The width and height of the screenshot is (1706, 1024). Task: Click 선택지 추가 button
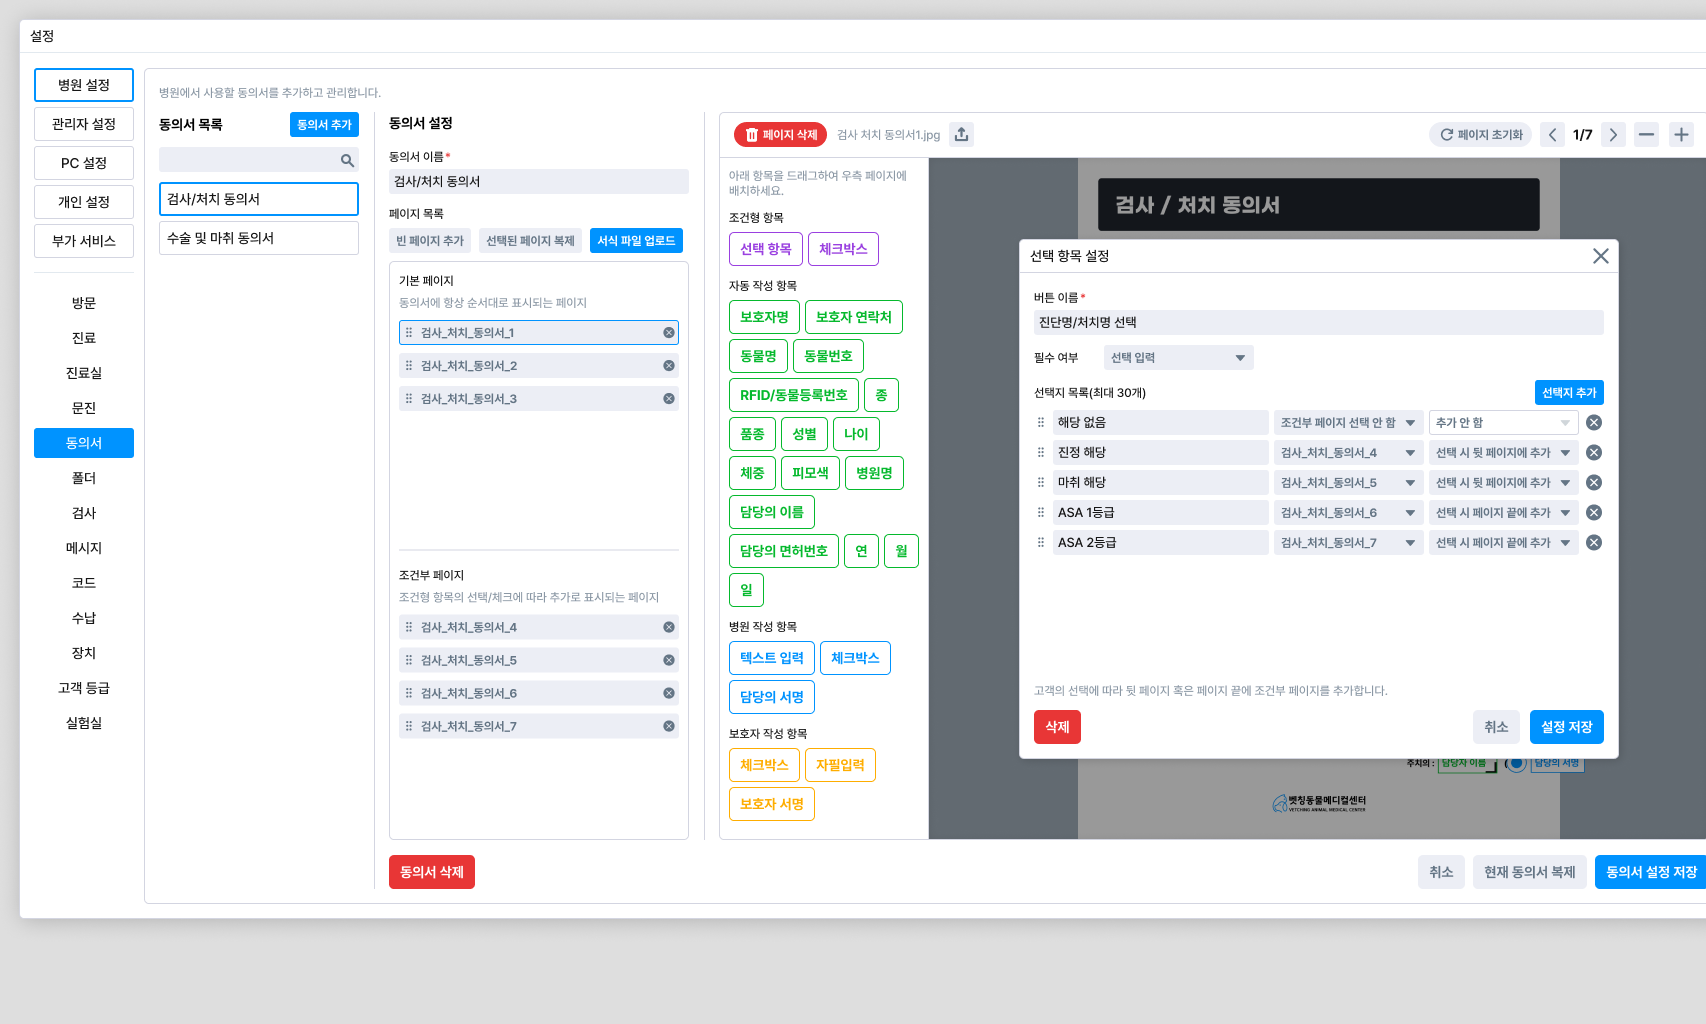(1569, 392)
